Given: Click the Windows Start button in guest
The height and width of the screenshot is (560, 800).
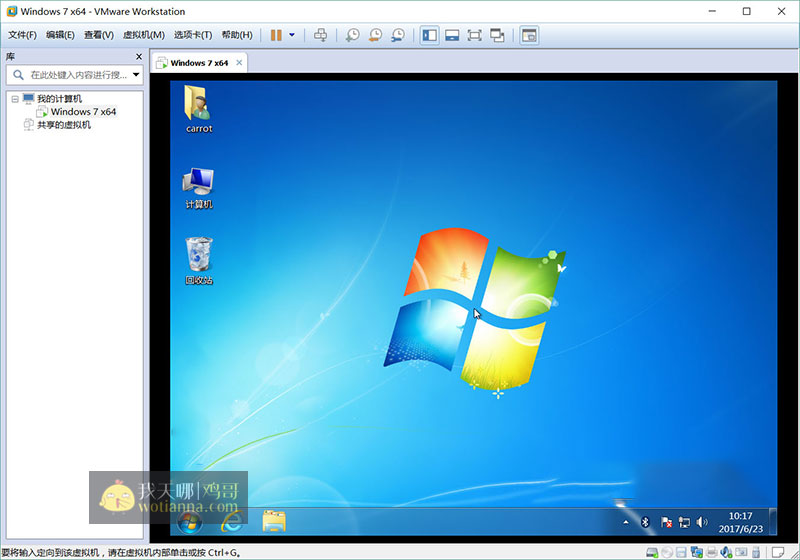Looking at the screenshot, I should (188, 521).
